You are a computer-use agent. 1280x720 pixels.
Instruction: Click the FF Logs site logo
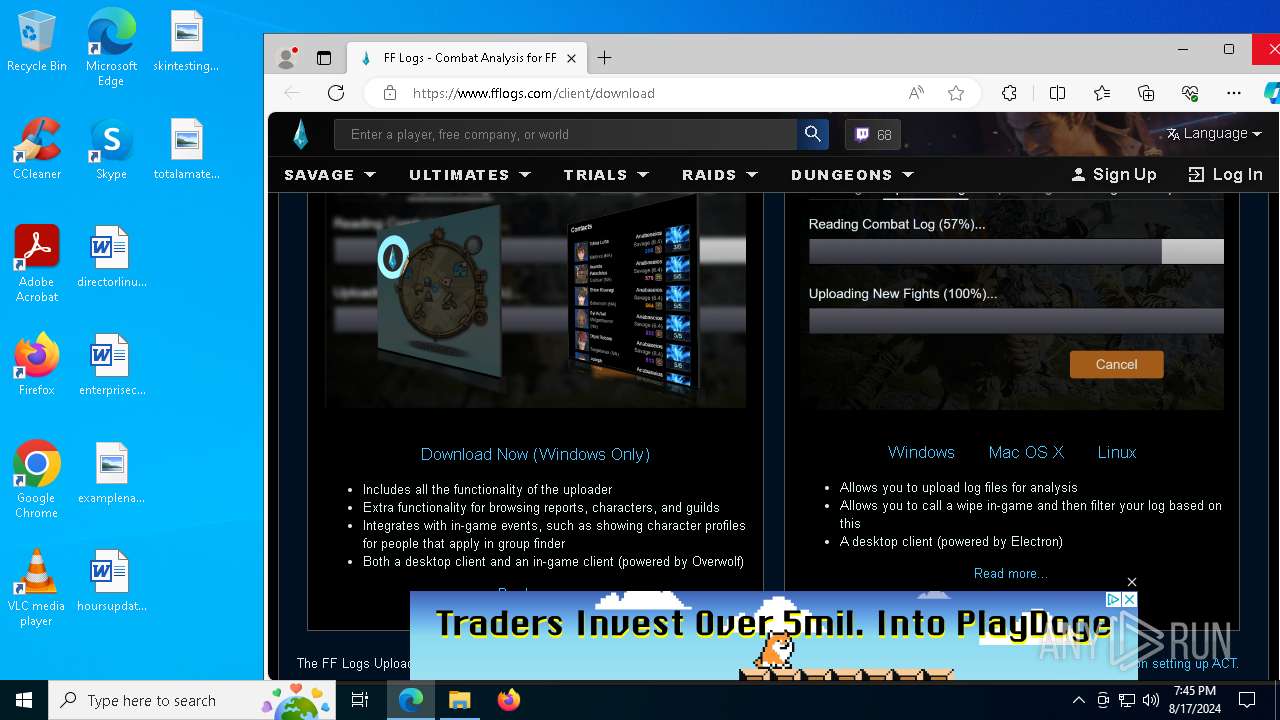click(x=300, y=134)
